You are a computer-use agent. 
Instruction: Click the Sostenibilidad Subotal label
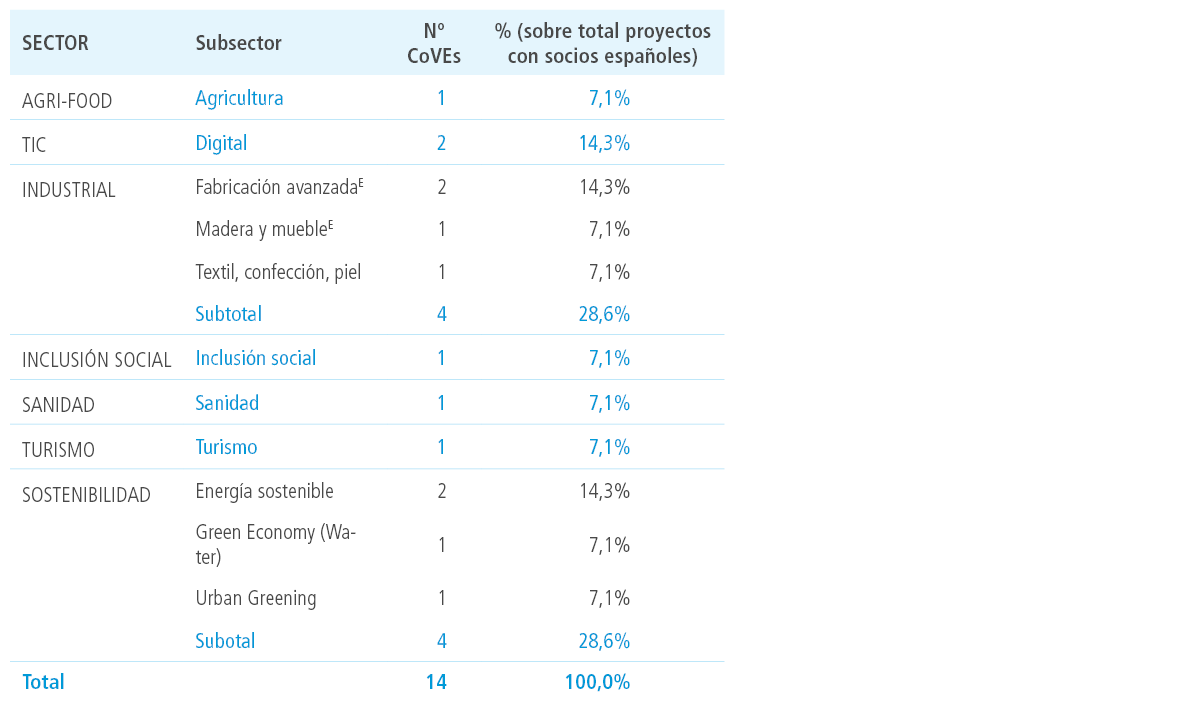coord(225,641)
